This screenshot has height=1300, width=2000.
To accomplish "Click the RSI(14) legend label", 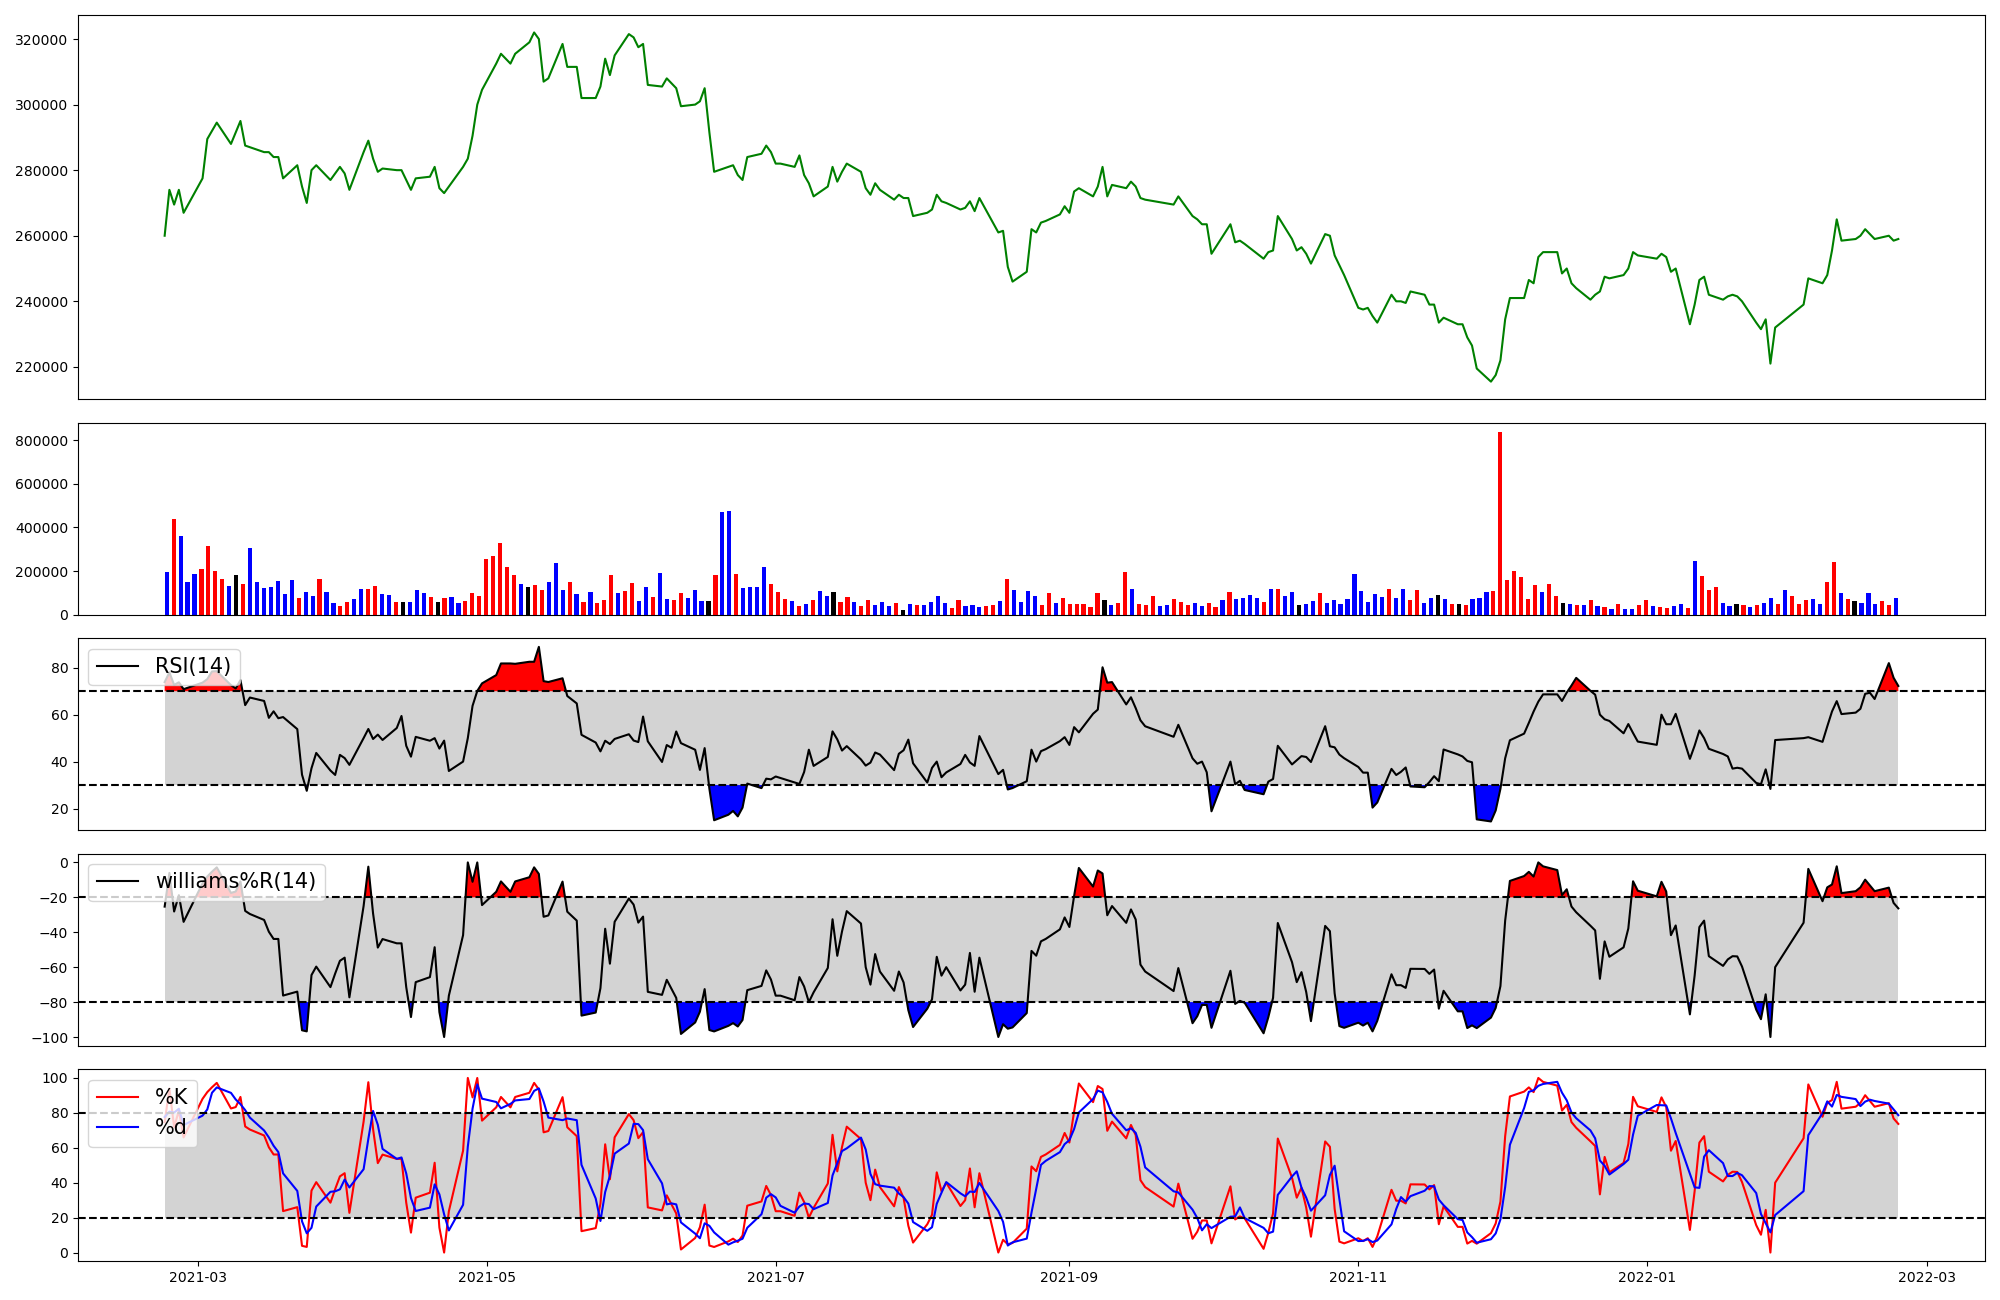I will 192,666.
